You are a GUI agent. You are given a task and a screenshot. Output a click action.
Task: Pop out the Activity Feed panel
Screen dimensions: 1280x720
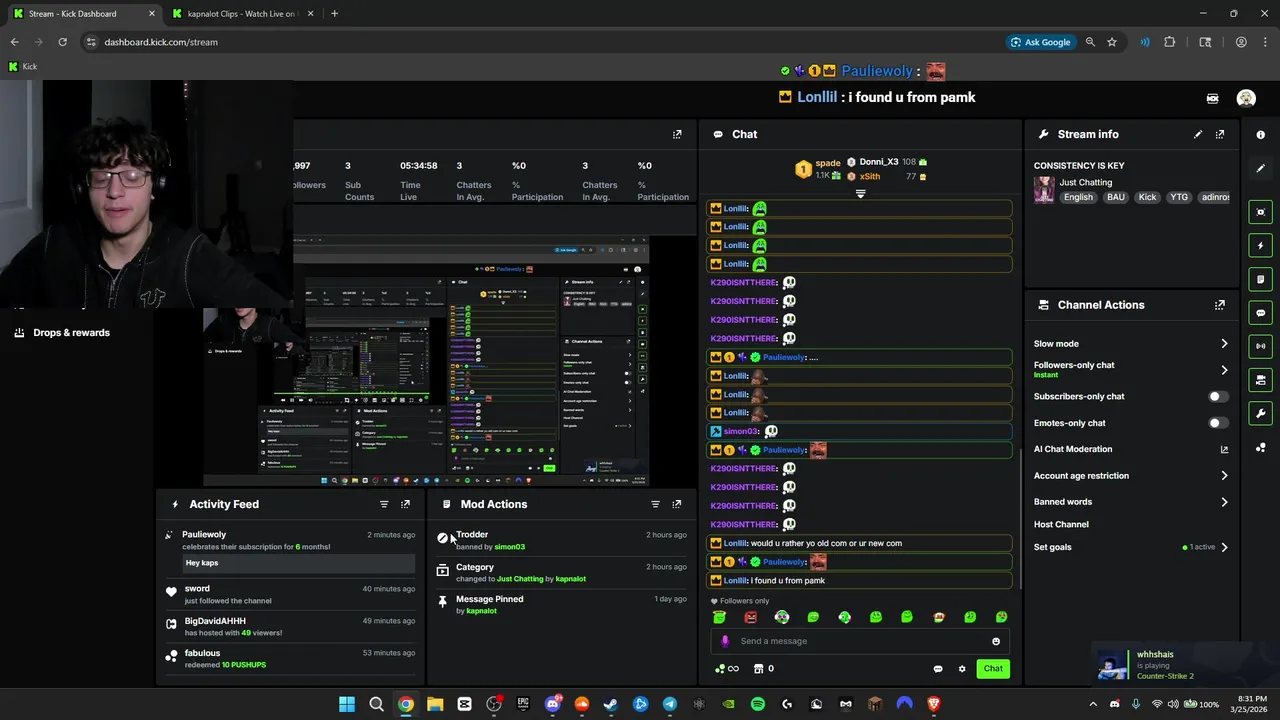pyautogui.click(x=405, y=504)
